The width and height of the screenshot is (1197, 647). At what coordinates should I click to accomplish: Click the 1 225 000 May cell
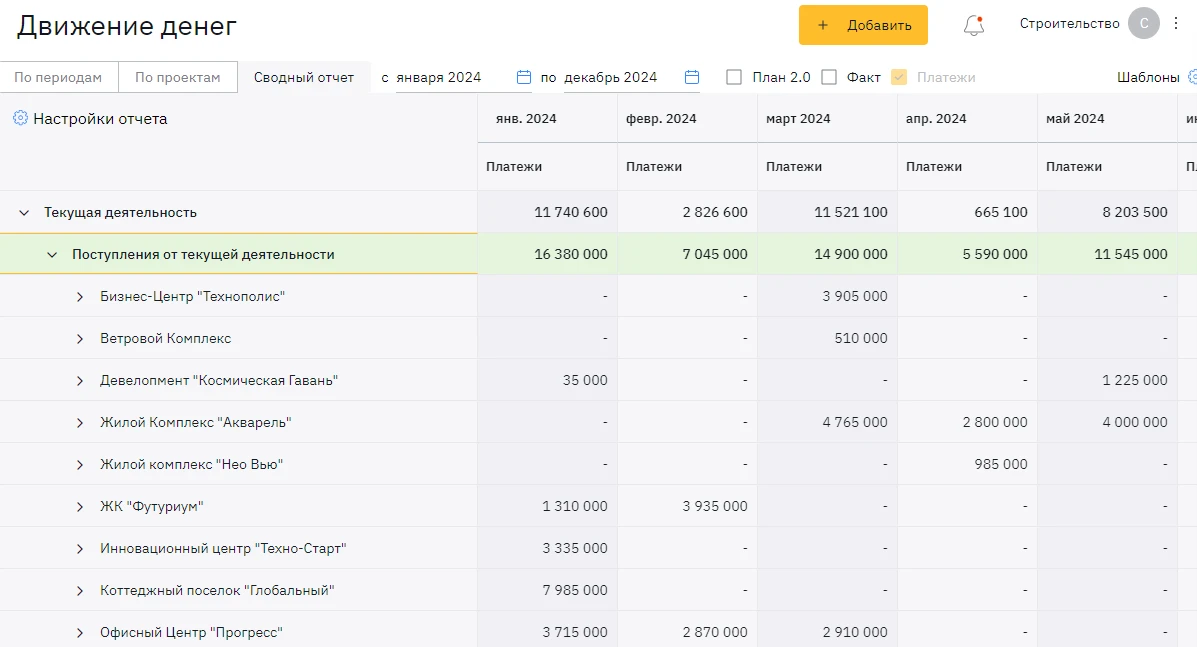(x=1107, y=380)
